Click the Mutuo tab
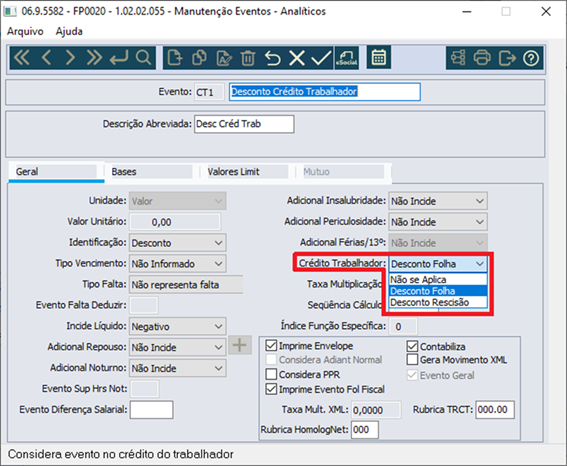567x466 pixels. pyautogui.click(x=343, y=171)
